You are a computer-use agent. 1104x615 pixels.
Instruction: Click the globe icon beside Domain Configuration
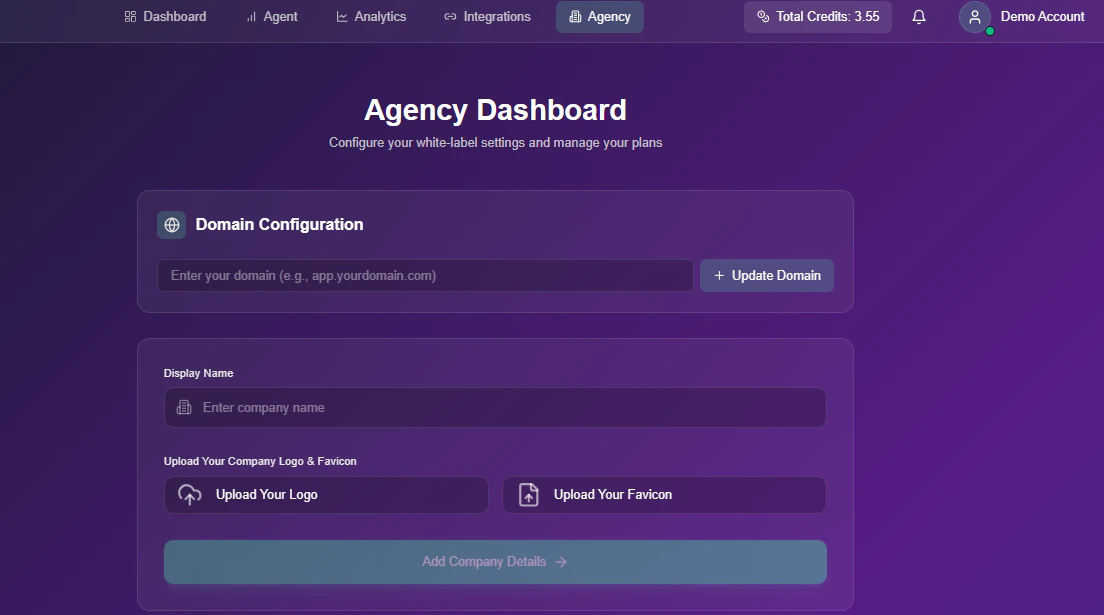pyautogui.click(x=171, y=225)
